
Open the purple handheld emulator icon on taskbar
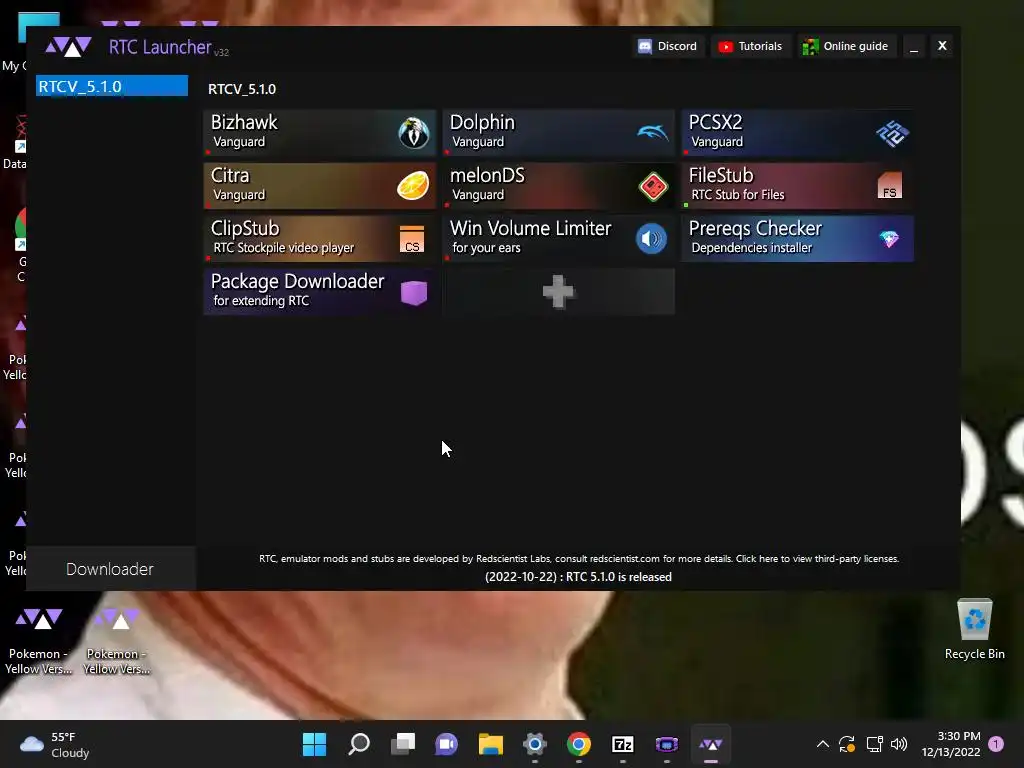667,744
